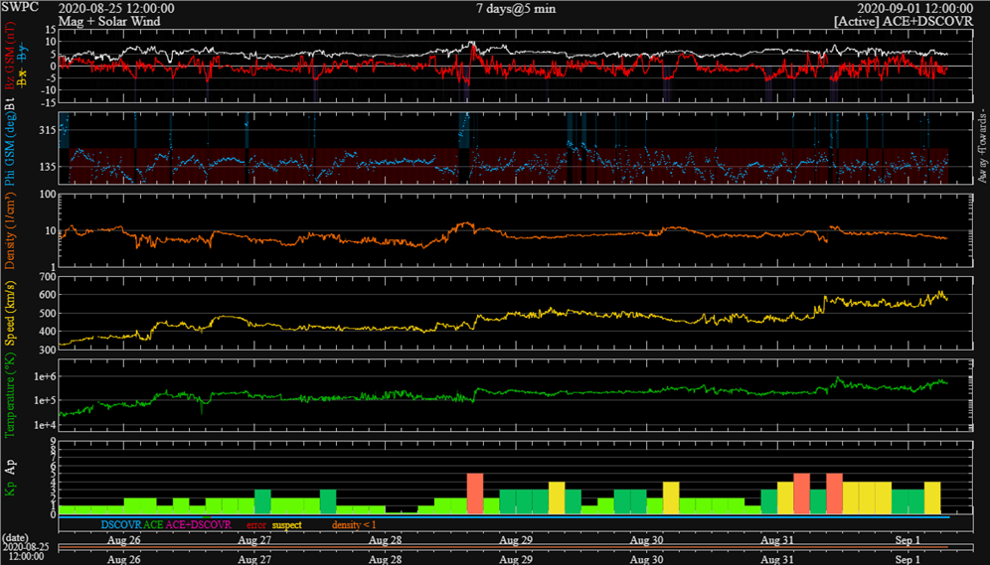The image size is (990, 565).
Task: Click the yellow 'Bx' series label
Action: 23,78
